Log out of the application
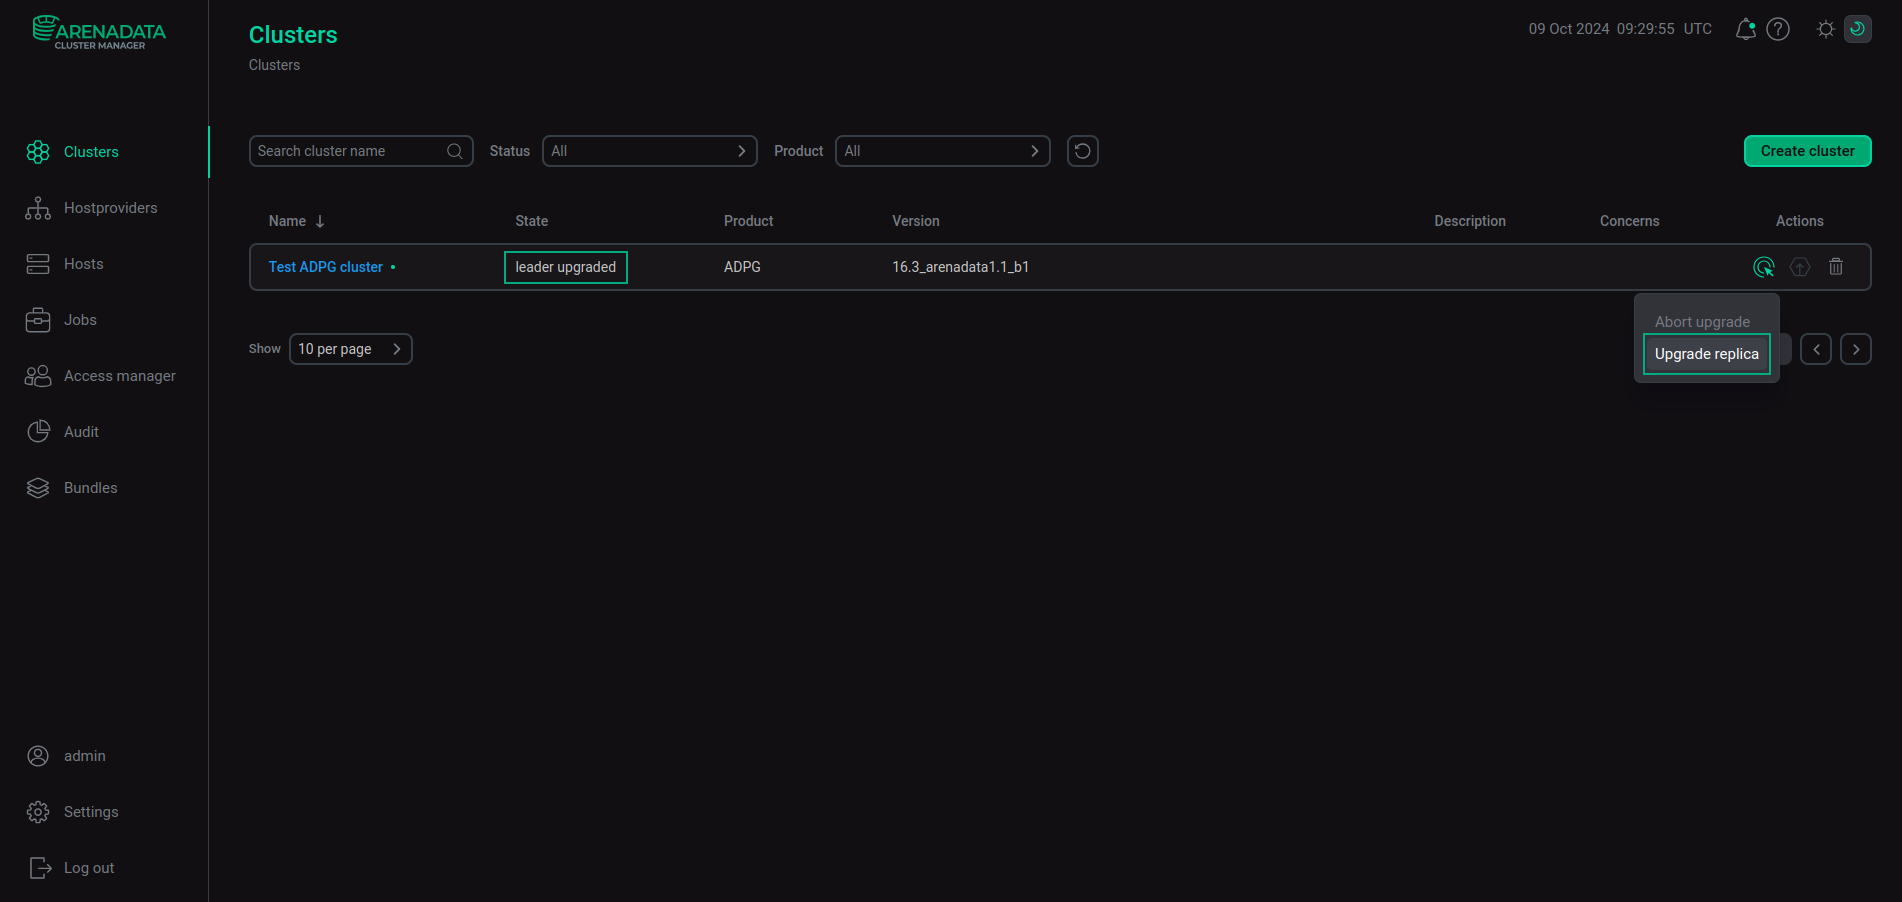1902x902 pixels. point(71,868)
